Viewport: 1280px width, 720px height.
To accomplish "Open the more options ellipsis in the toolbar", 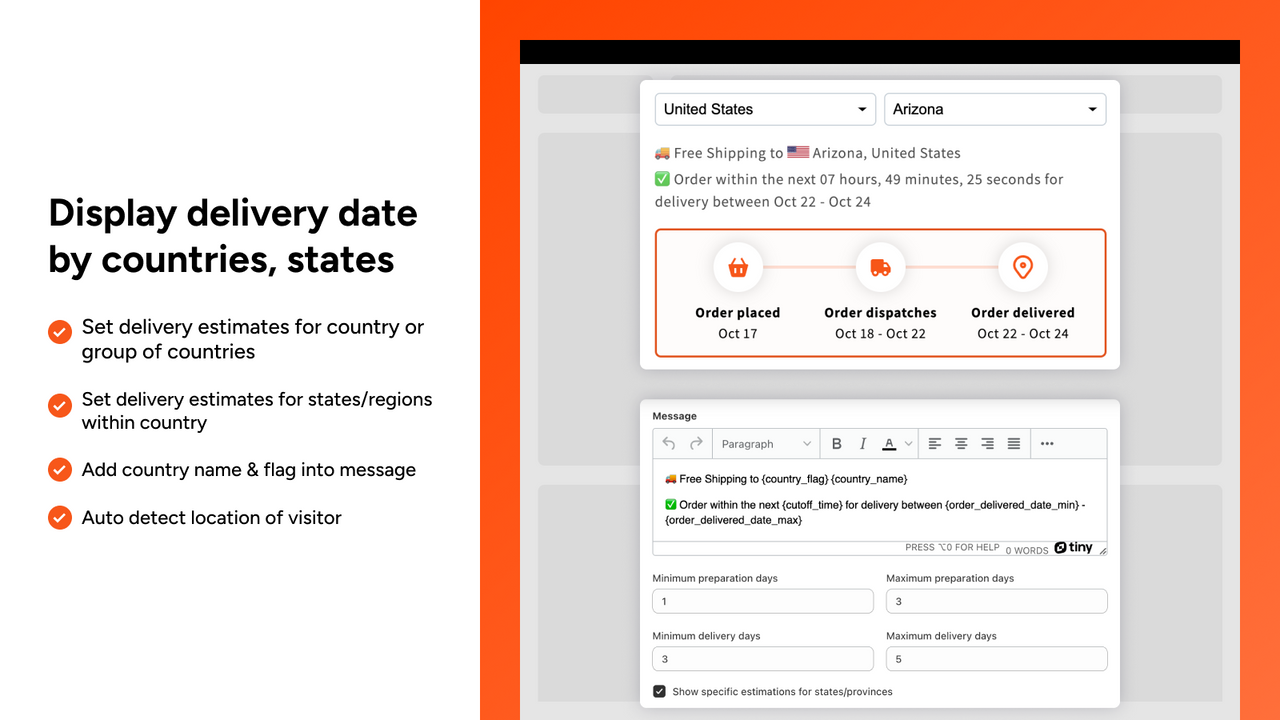I will point(1047,443).
